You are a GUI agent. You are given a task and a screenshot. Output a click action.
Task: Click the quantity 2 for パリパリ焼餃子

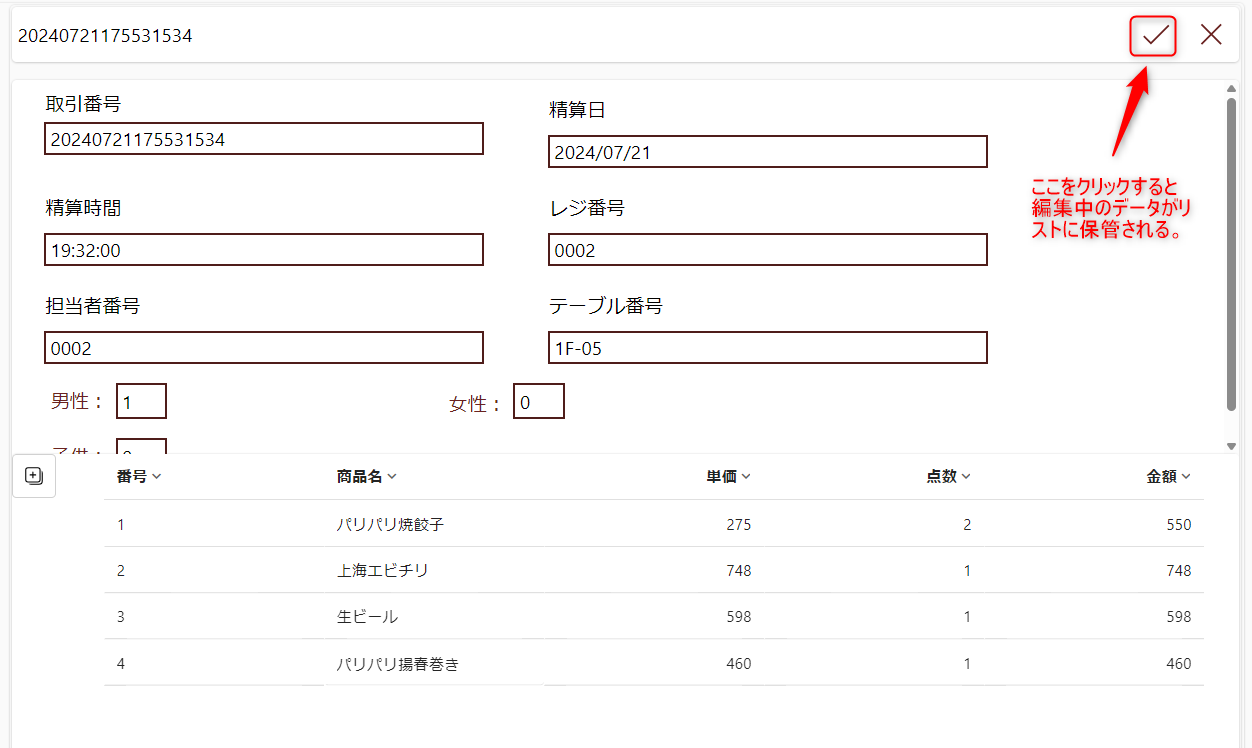[967, 524]
